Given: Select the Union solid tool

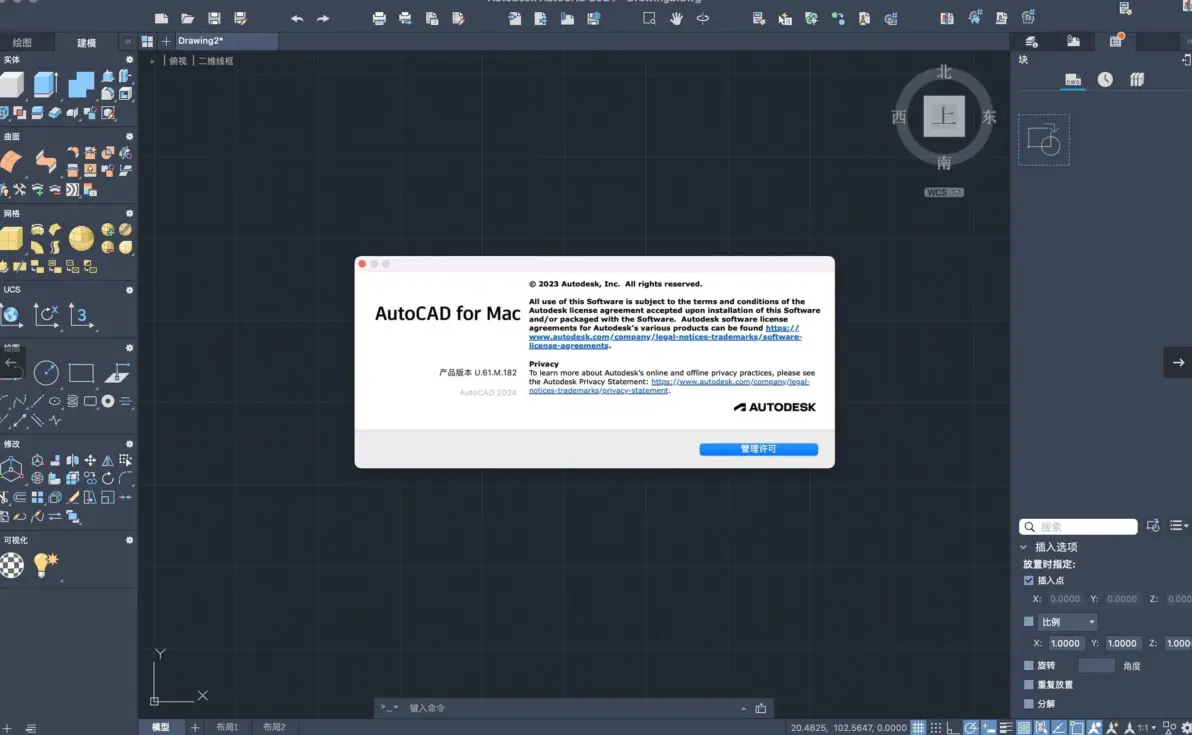Looking at the screenshot, I should point(81,84).
